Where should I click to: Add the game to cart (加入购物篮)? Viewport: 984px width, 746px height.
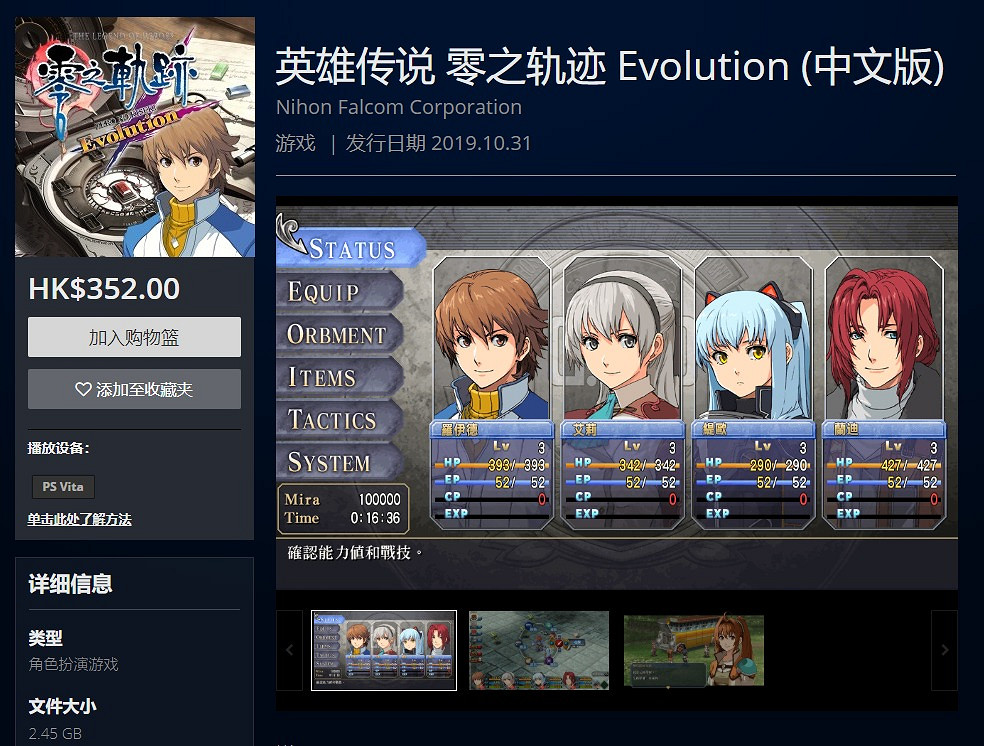click(x=134, y=337)
